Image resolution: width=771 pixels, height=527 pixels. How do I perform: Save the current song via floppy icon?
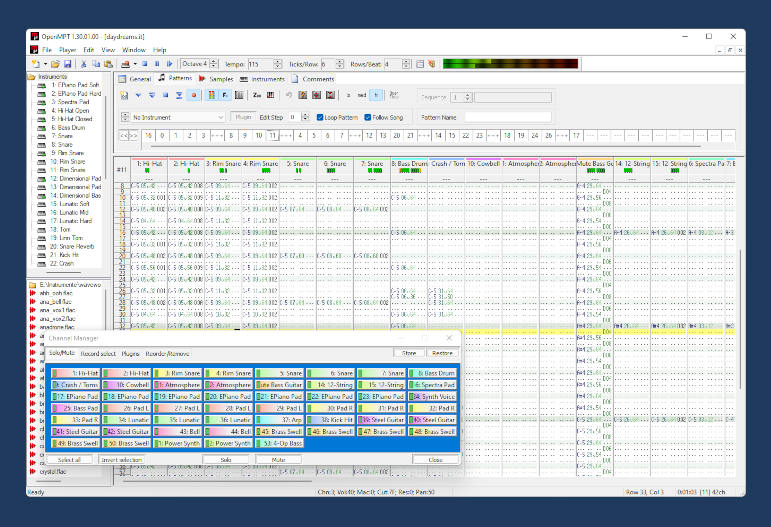(68, 64)
